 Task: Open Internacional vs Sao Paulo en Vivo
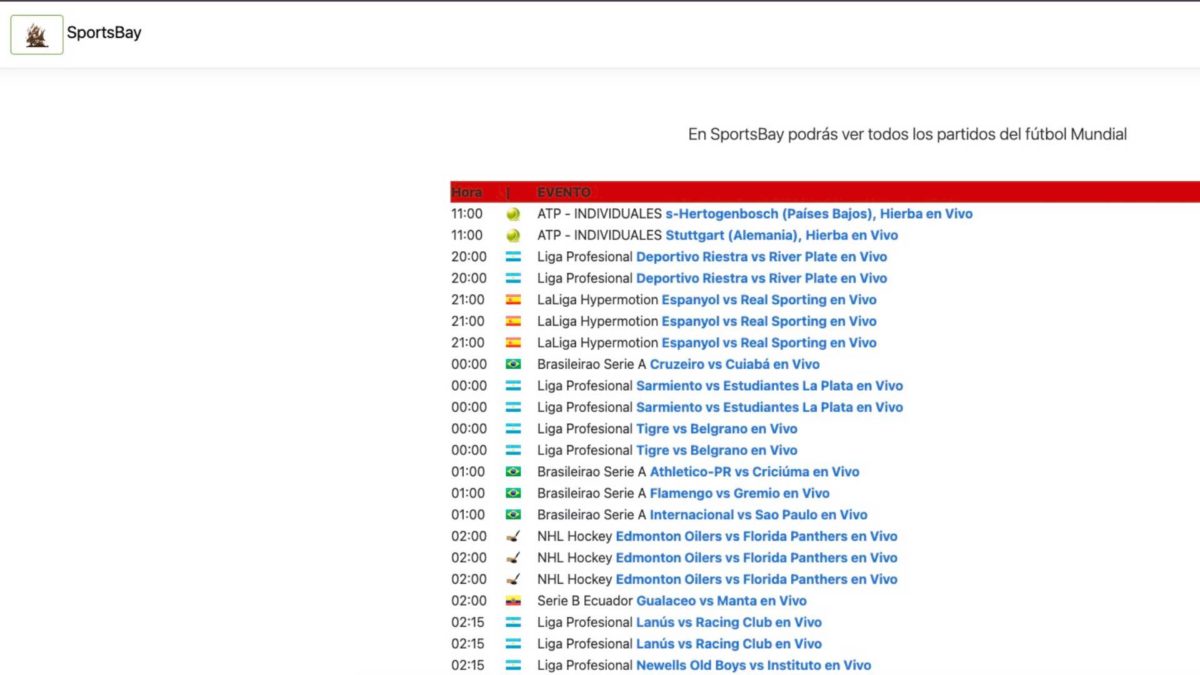pos(759,515)
